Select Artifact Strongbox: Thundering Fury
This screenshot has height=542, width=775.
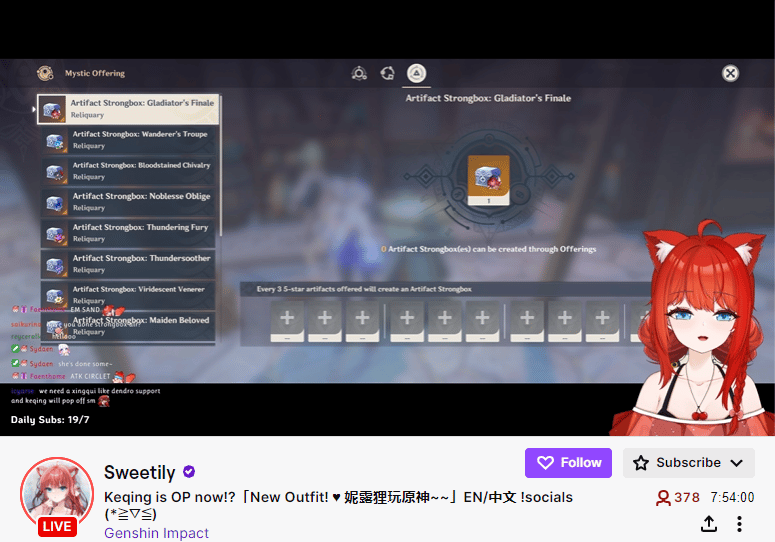[128, 233]
